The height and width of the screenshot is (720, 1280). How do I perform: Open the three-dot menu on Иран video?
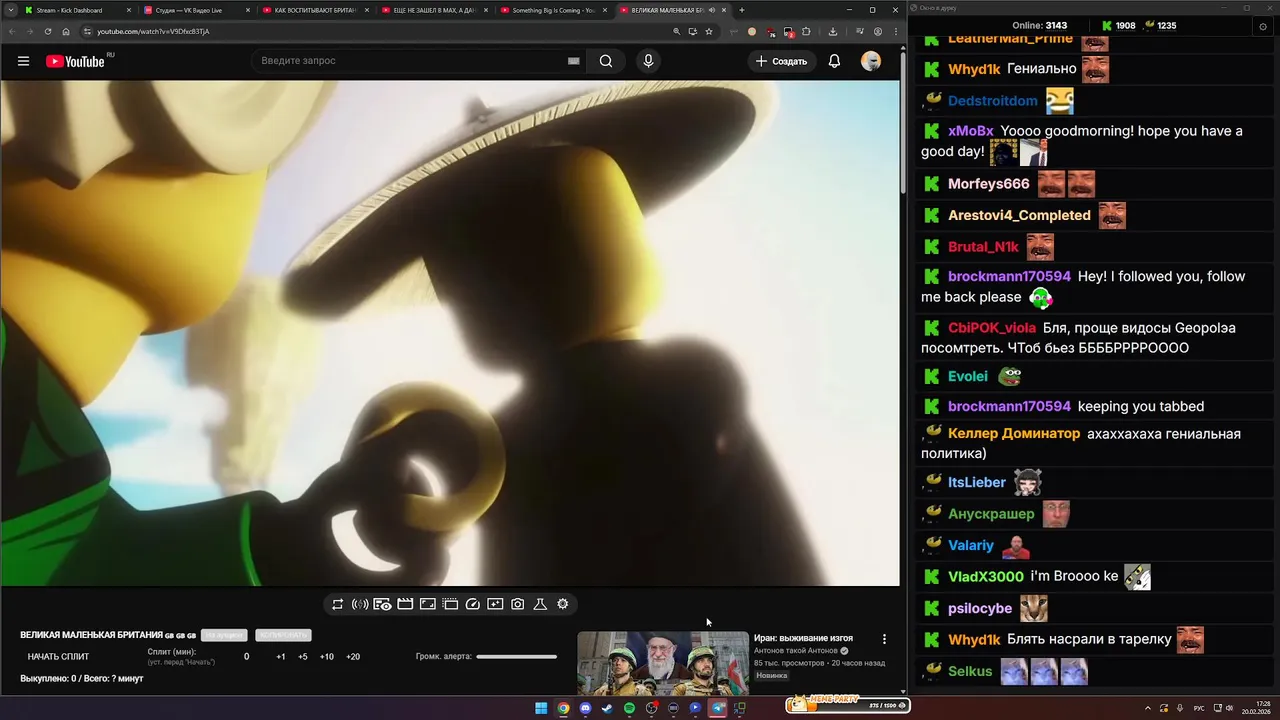(884, 639)
